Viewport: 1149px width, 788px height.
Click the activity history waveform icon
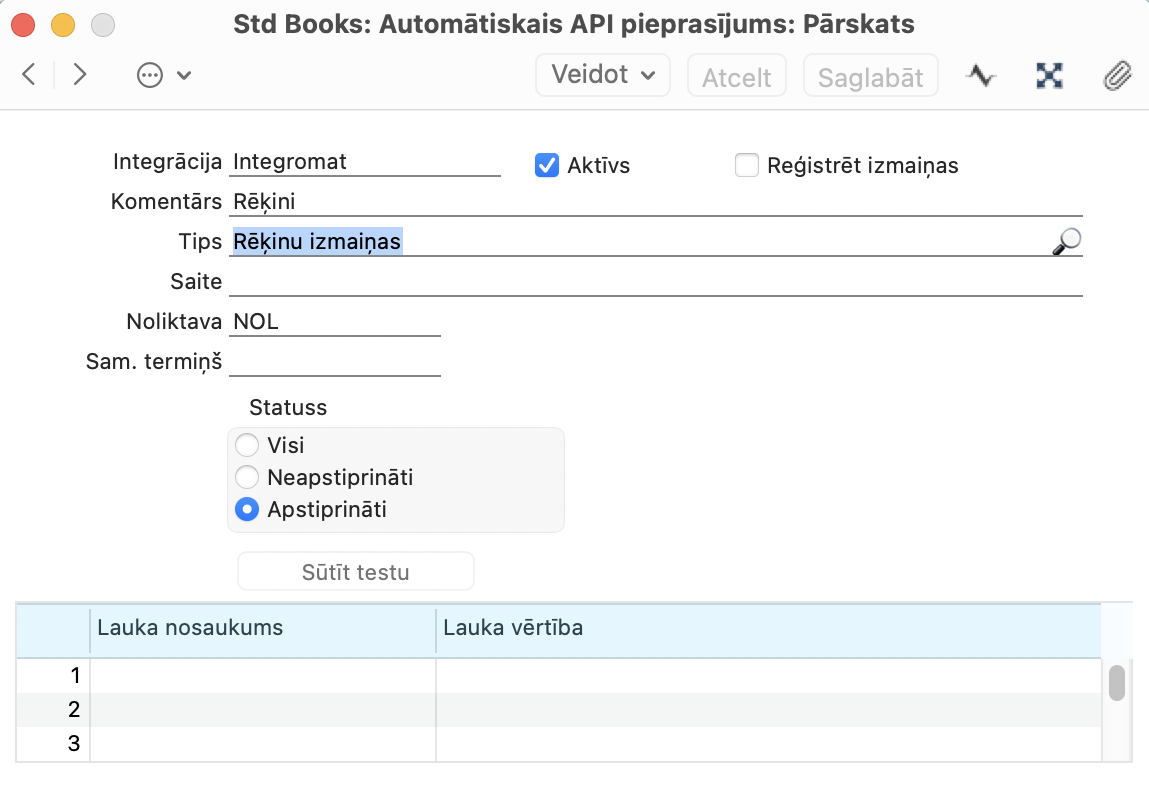click(x=981, y=76)
